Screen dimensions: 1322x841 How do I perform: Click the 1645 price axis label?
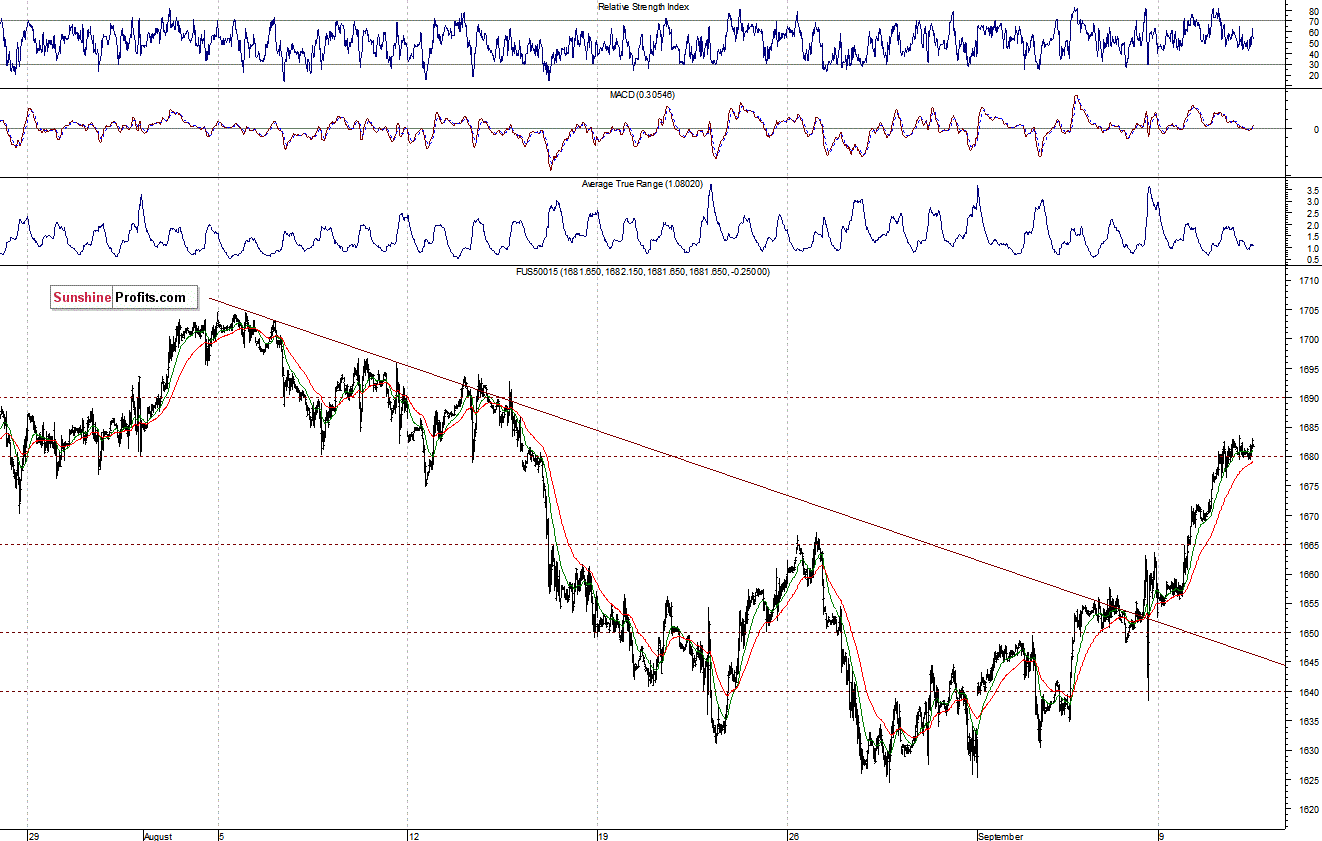click(1308, 663)
